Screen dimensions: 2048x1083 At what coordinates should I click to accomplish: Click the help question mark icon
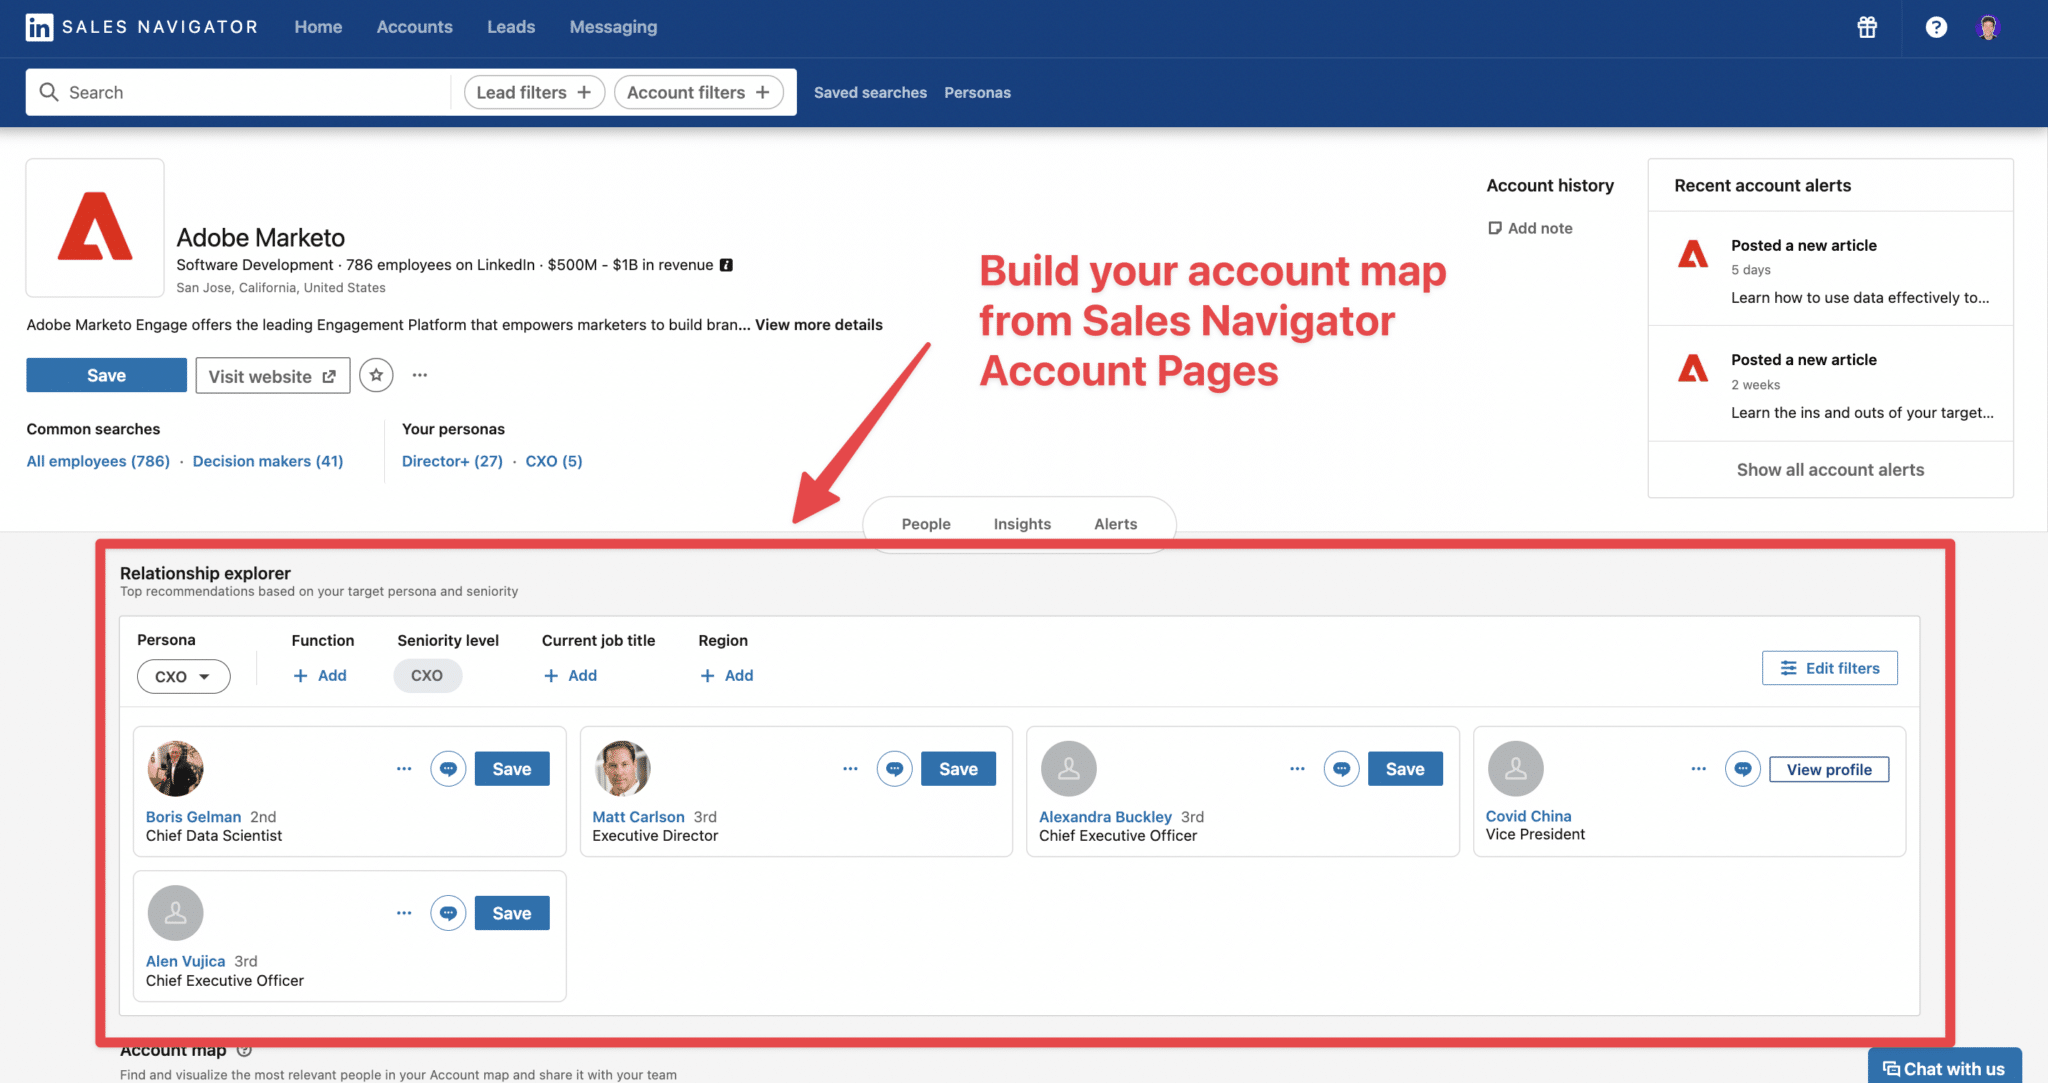1936,27
